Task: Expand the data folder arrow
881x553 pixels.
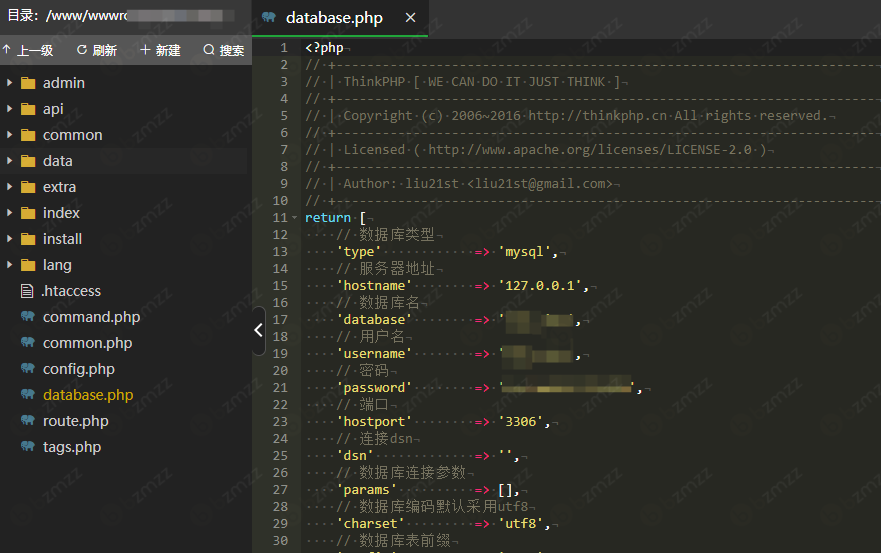Action: 9,161
